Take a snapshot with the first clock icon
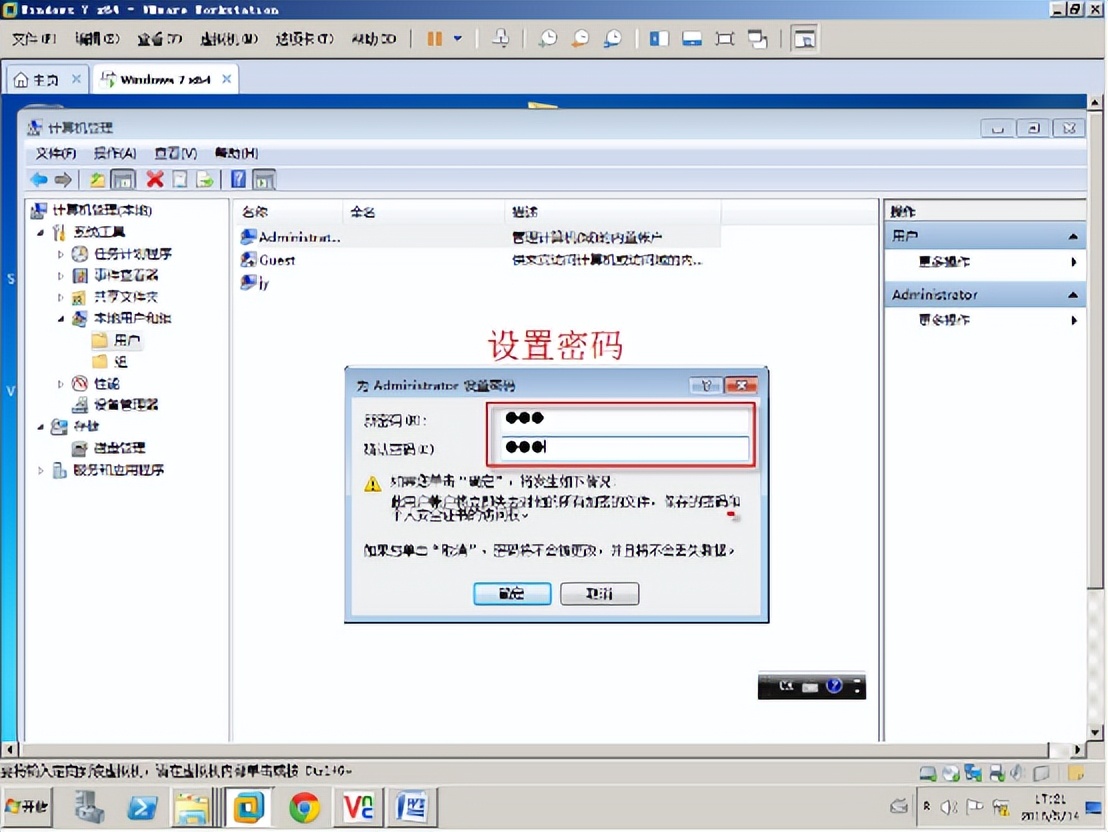 tap(548, 38)
